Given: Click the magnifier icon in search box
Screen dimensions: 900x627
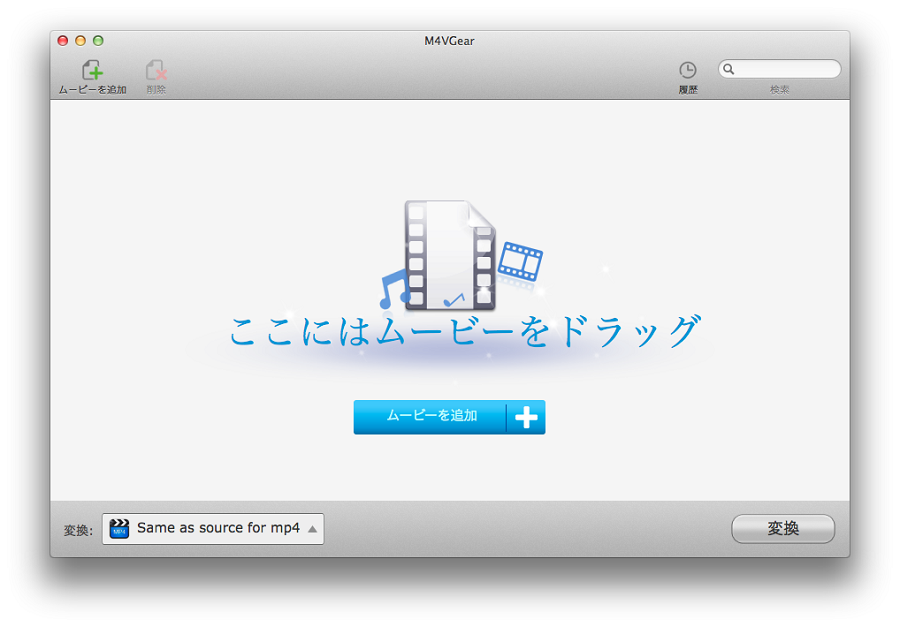Looking at the screenshot, I should tap(729, 69).
